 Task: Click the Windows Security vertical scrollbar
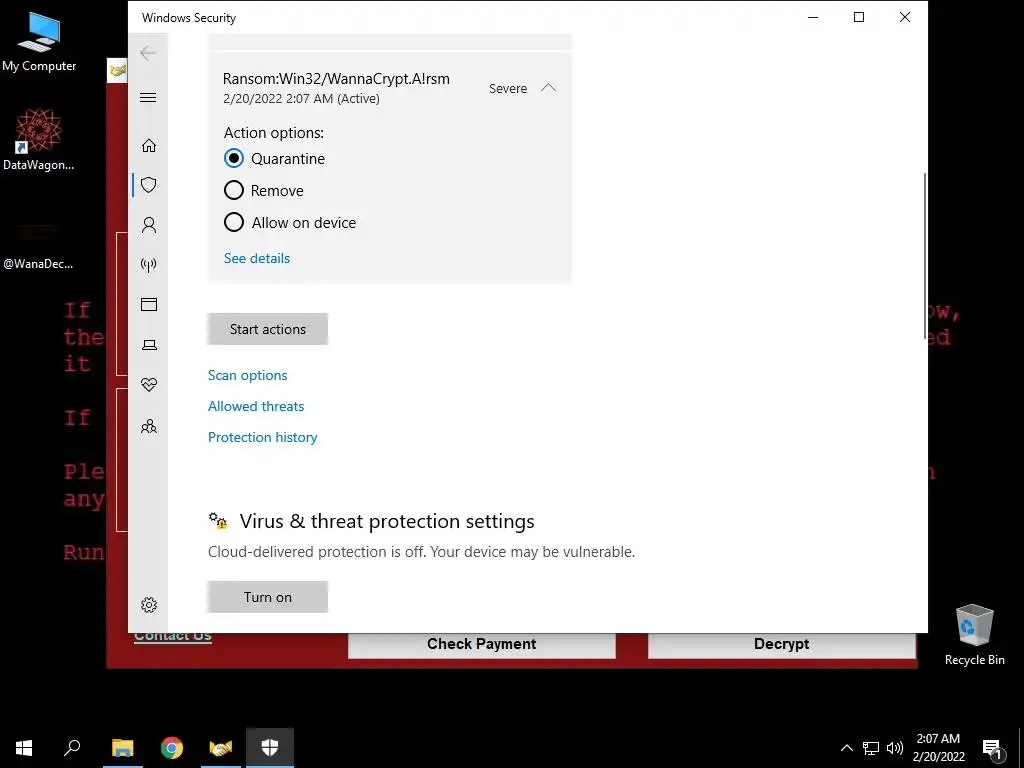pos(925,256)
